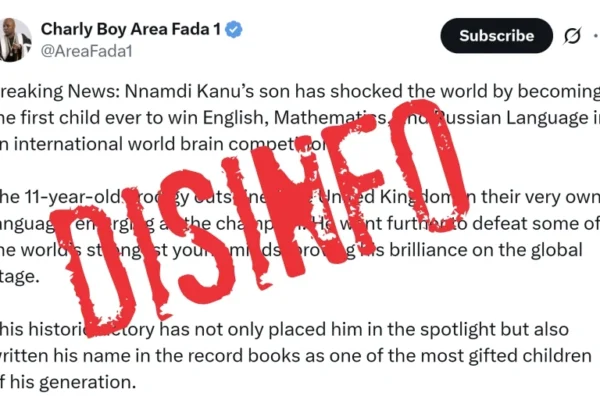Click the Grok slashed-circle icon
The width and height of the screenshot is (600, 400).
(x=572, y=36)
